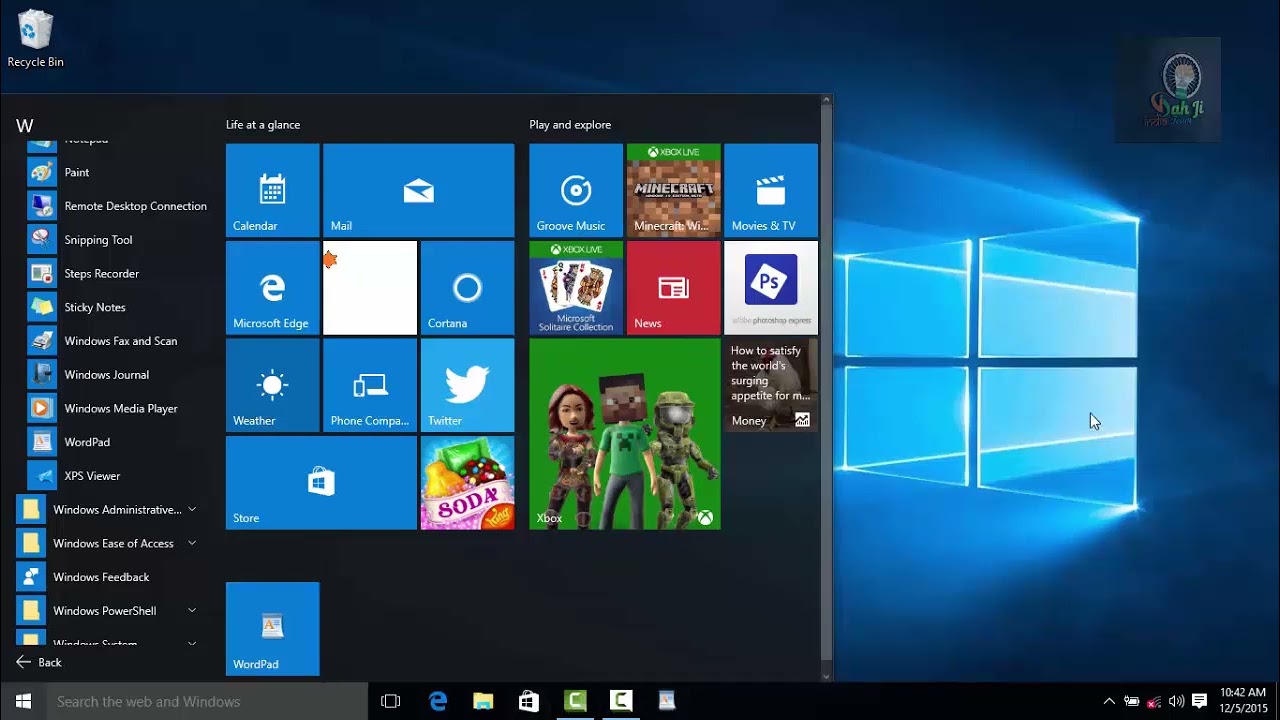This screenshot has height=720, width=1280.
Task: Expand the Windows PowerShell folder chevron
Action: coord(192,611)
